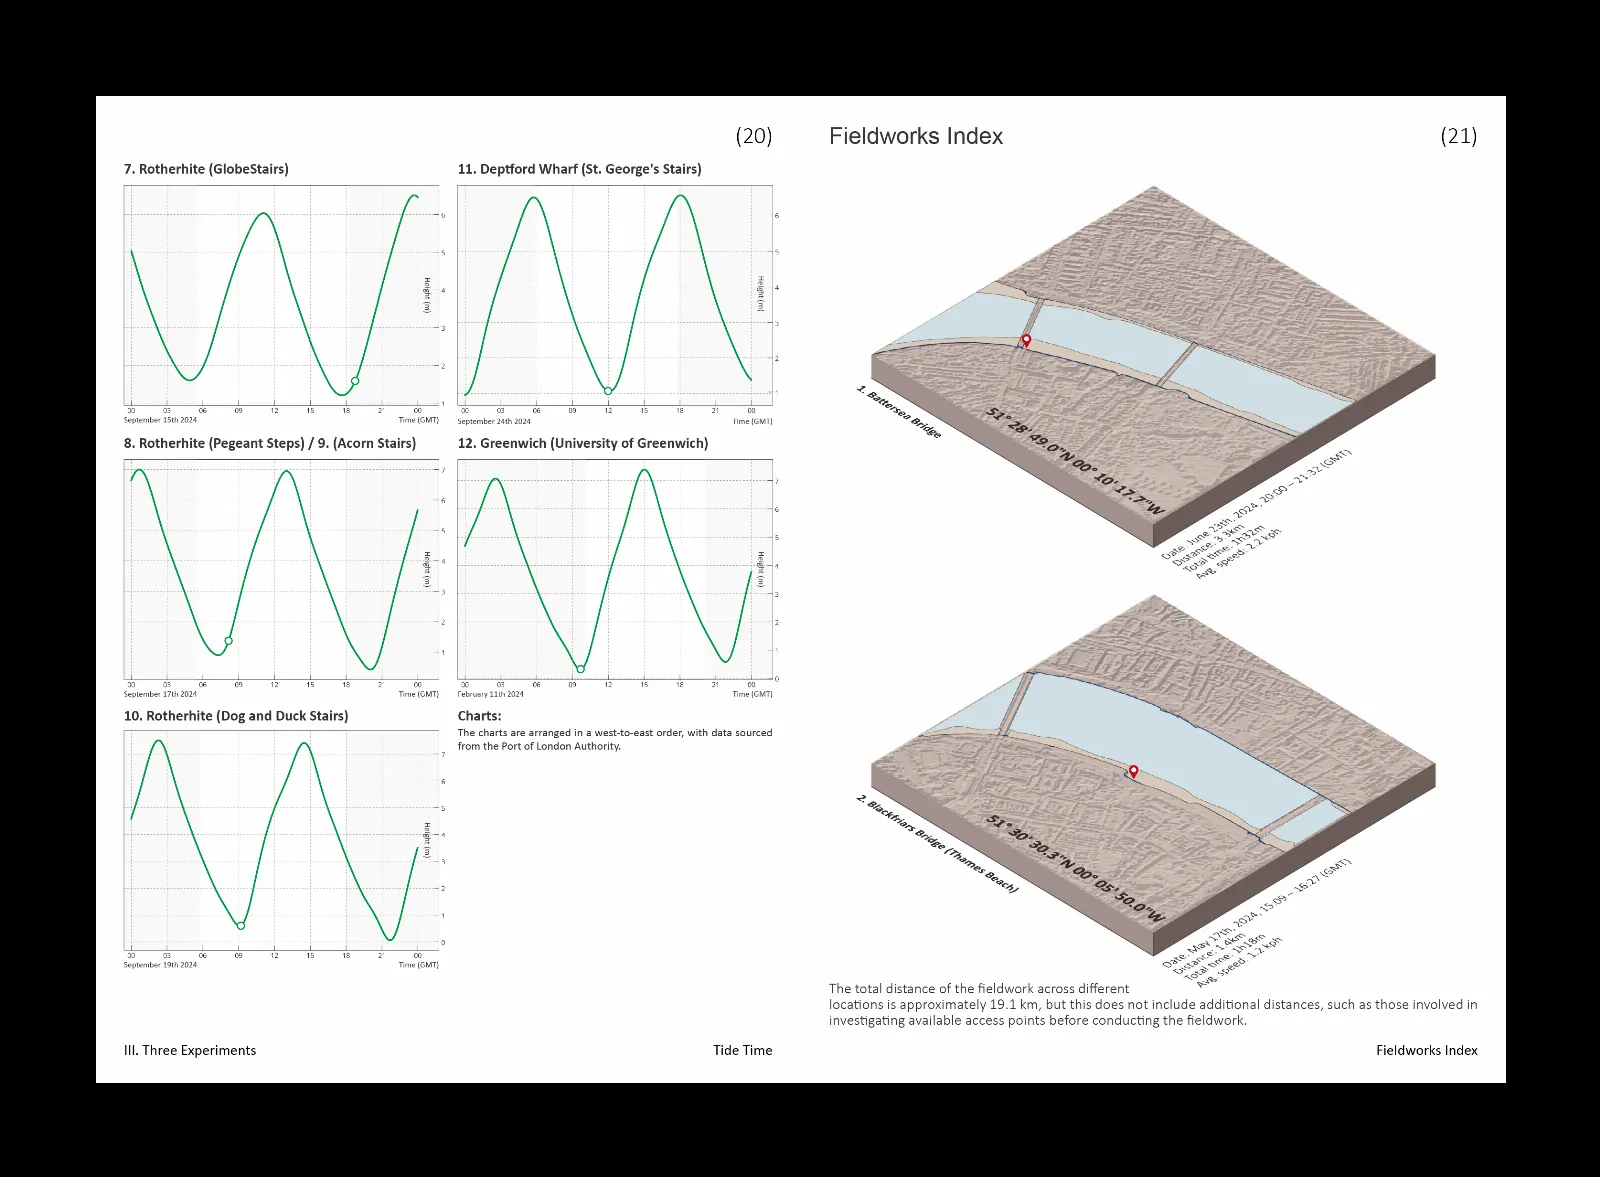Click the map label "1. Battersea Bridge"
Screen dimensions: 1600x1177
pyautogui.click(x=899, y=411)
